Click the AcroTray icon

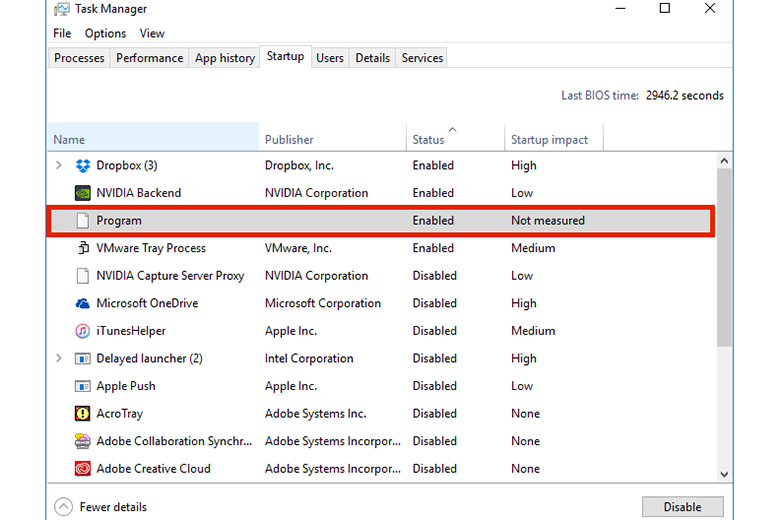tap(83, 413)
